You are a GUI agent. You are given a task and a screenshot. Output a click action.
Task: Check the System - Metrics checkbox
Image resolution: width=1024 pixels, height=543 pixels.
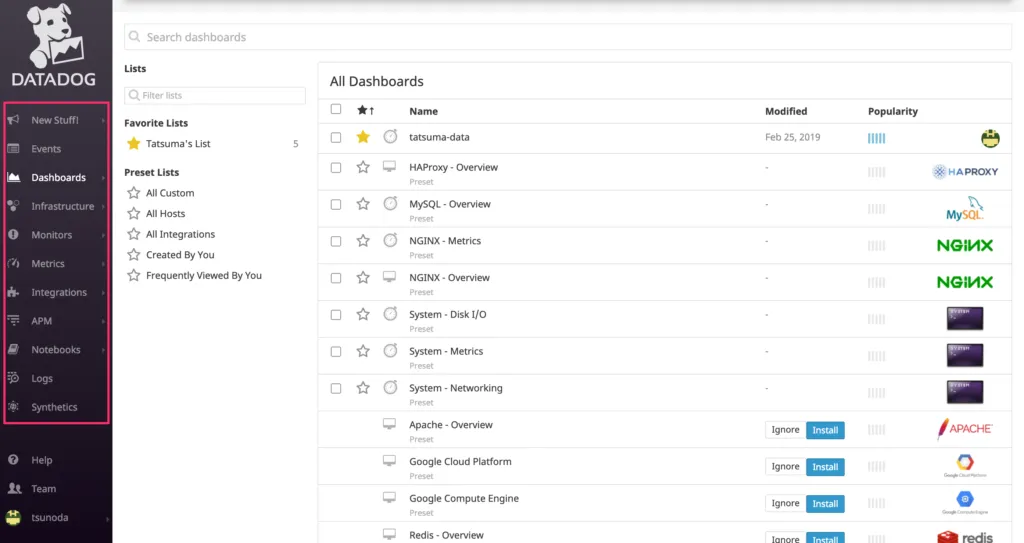point(336,352)
